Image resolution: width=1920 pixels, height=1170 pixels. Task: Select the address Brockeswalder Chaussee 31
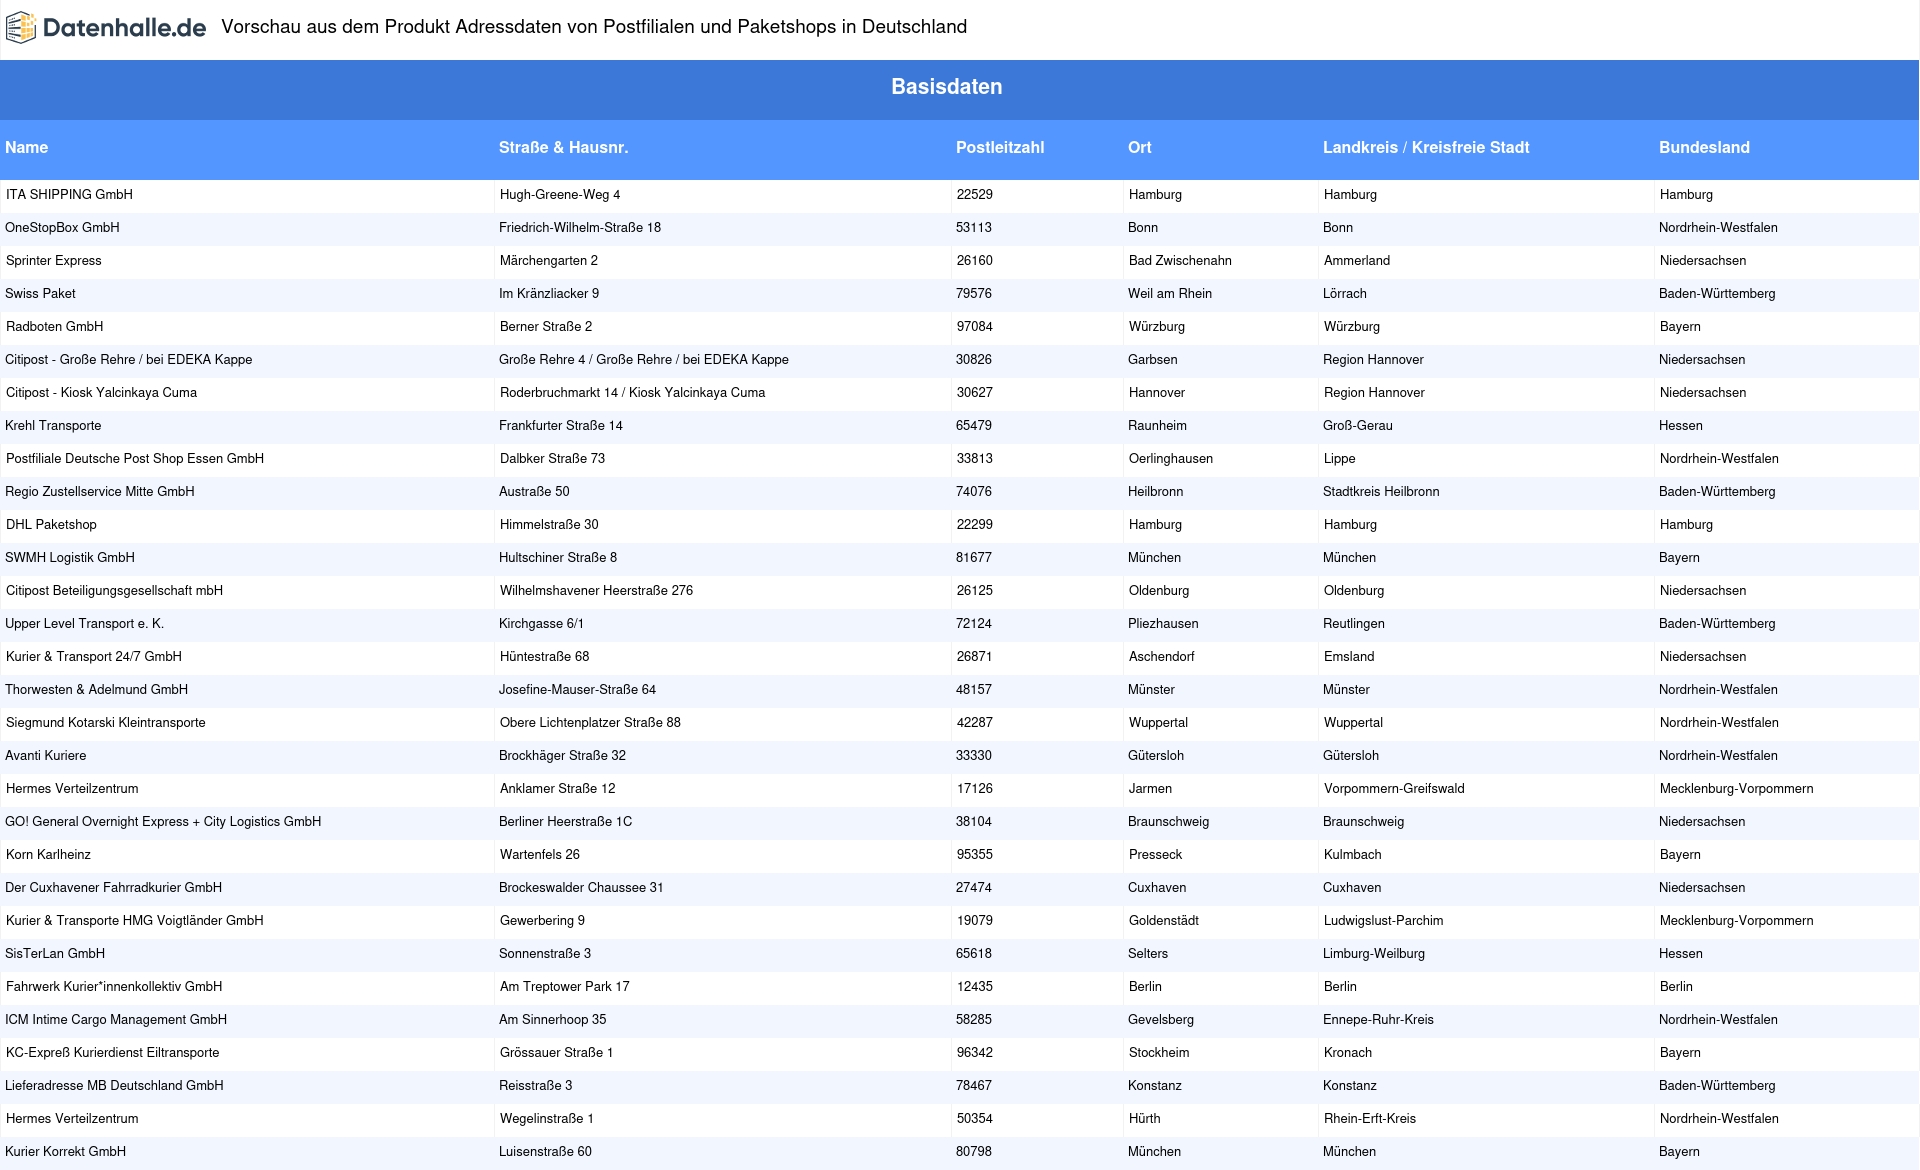(x=581, y=887)
